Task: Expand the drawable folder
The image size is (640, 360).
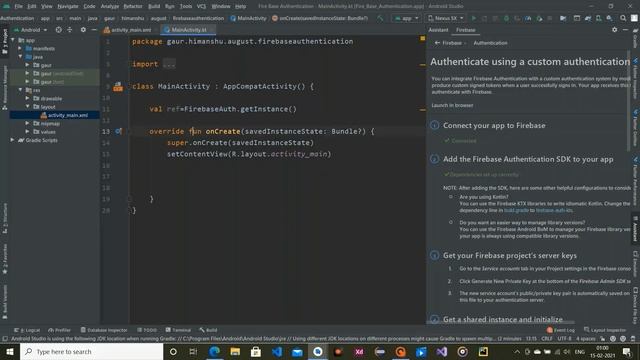Action: [x=27, y=98]
